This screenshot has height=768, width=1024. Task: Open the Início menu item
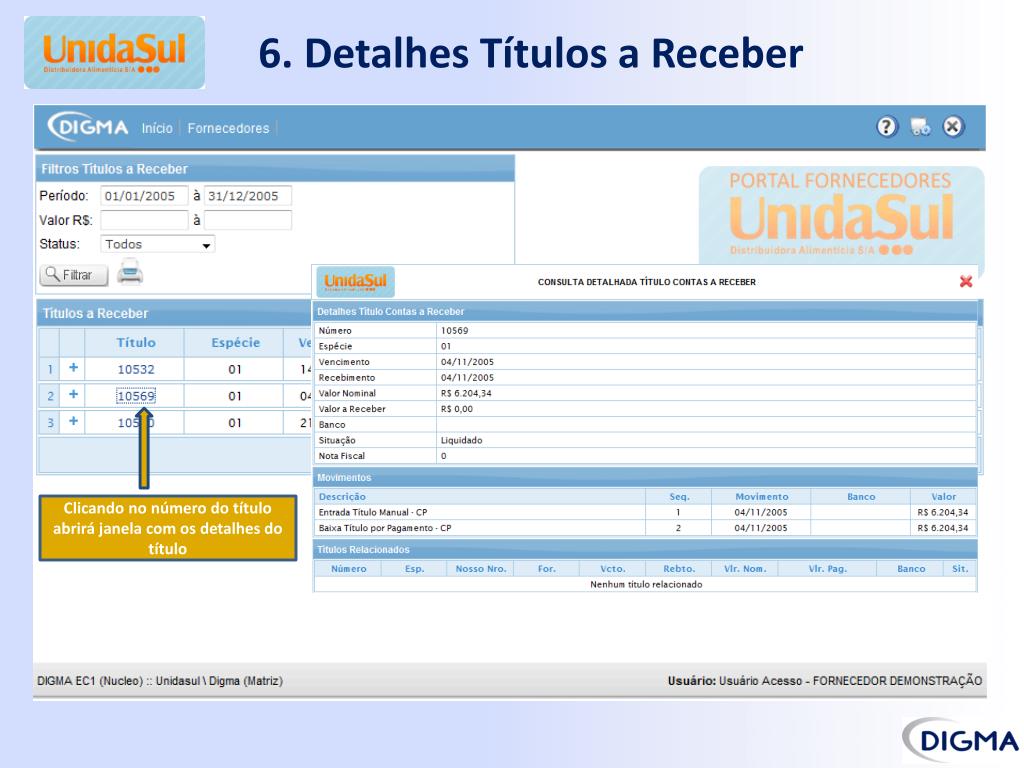(157, 128)
